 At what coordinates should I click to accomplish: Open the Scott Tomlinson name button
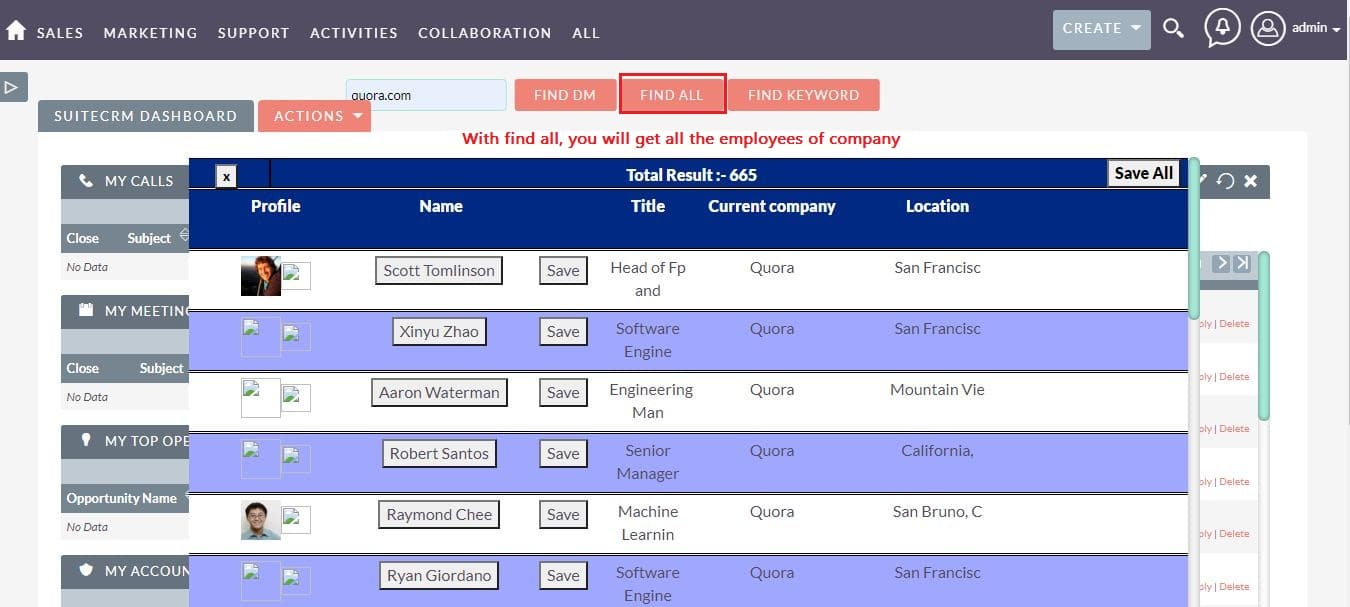click(439, 270)
